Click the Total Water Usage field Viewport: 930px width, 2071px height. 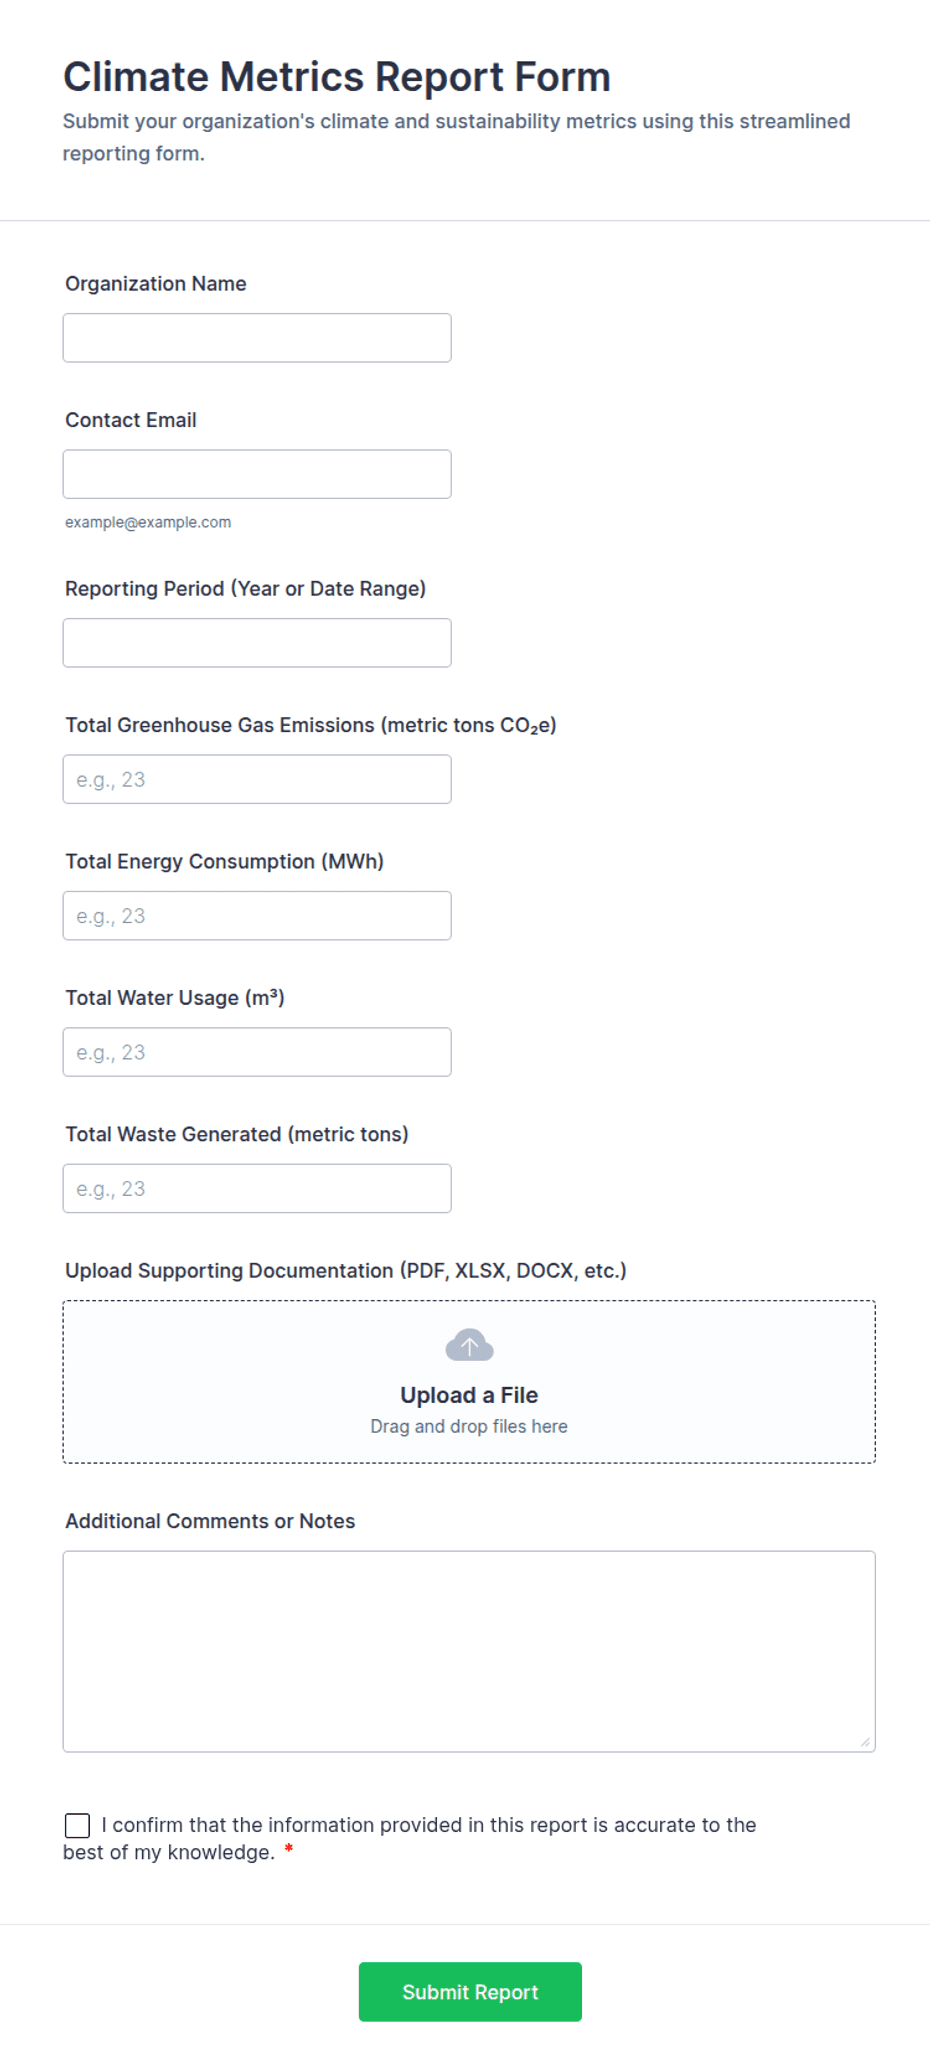tap(257, 1052)
